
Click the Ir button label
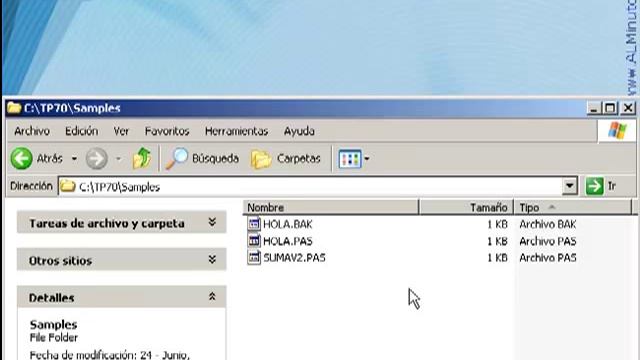click(x=611, y=186)
